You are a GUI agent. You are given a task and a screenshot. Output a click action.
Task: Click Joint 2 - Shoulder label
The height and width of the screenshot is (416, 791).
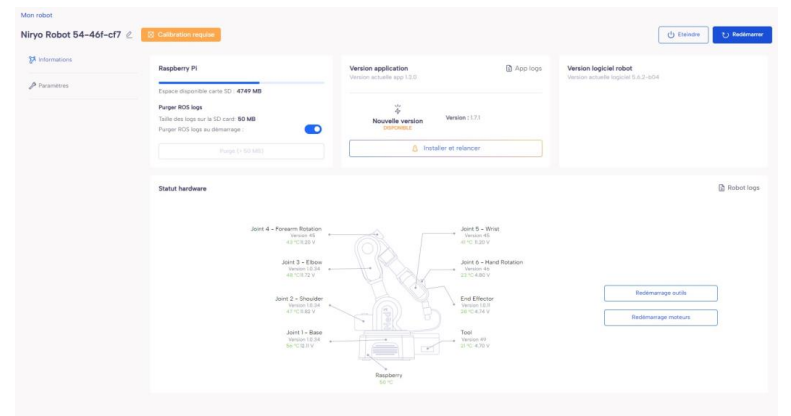(299, 299)
